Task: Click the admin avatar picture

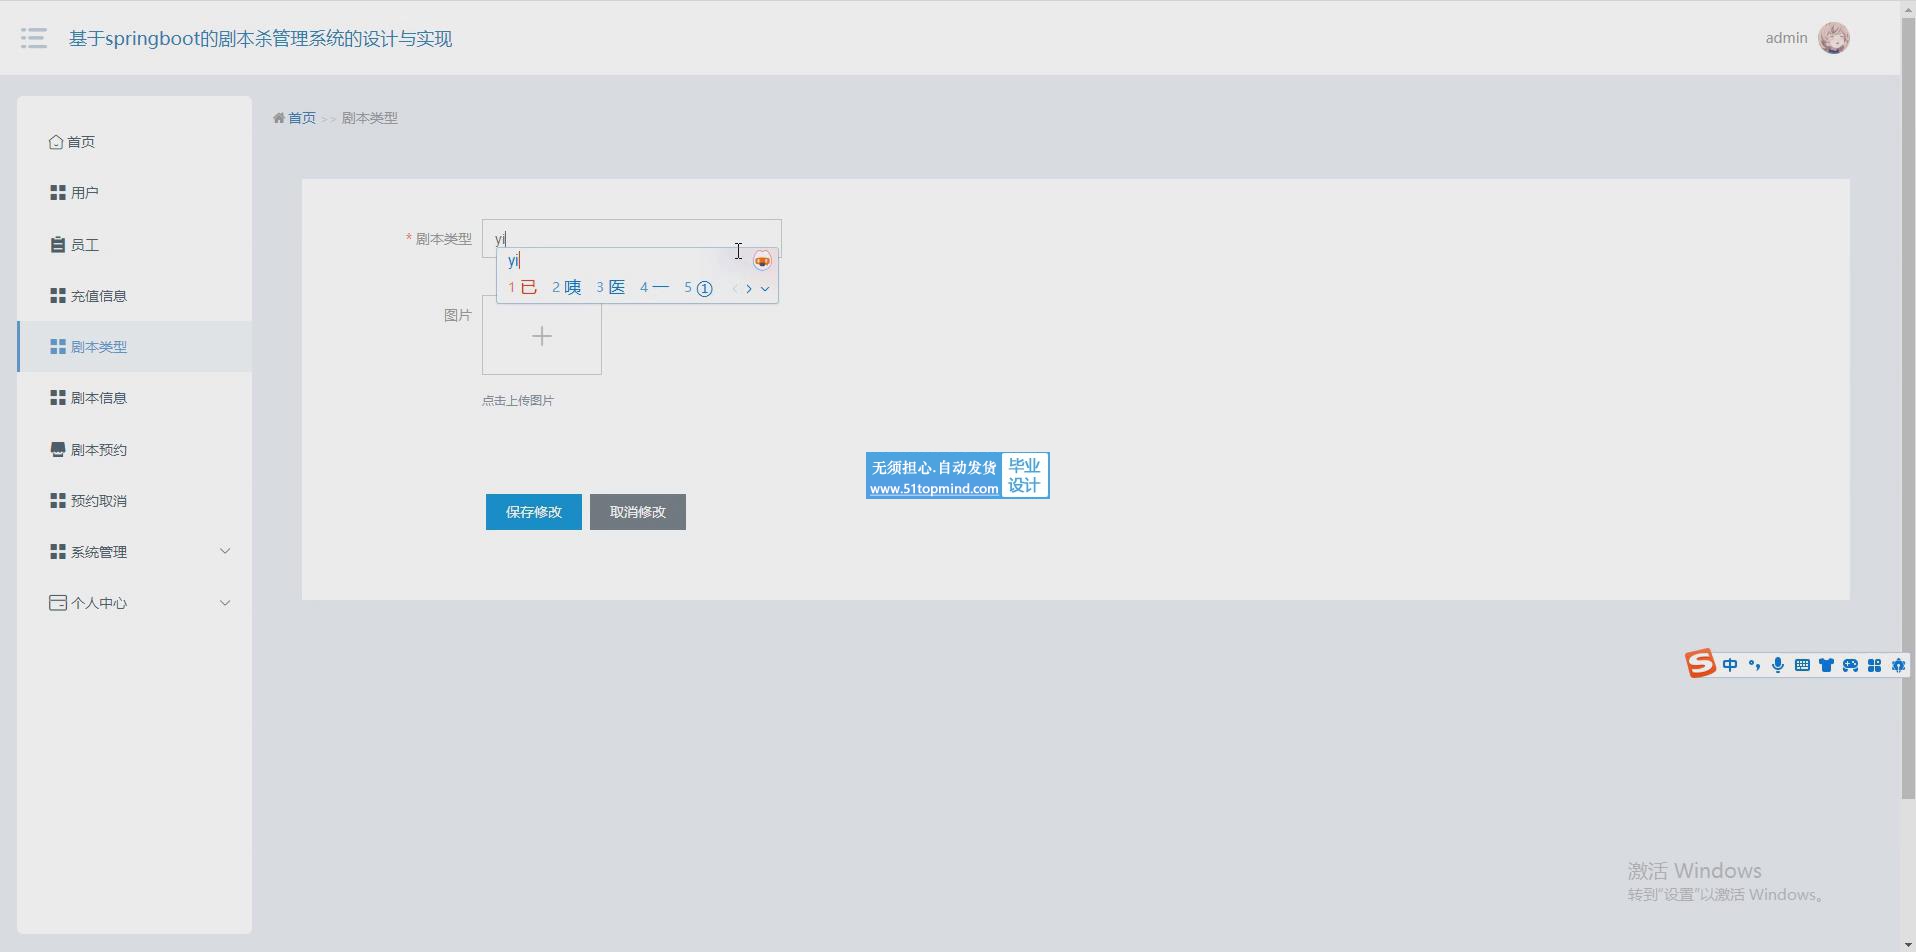Action: click(x=1834, y=38)
